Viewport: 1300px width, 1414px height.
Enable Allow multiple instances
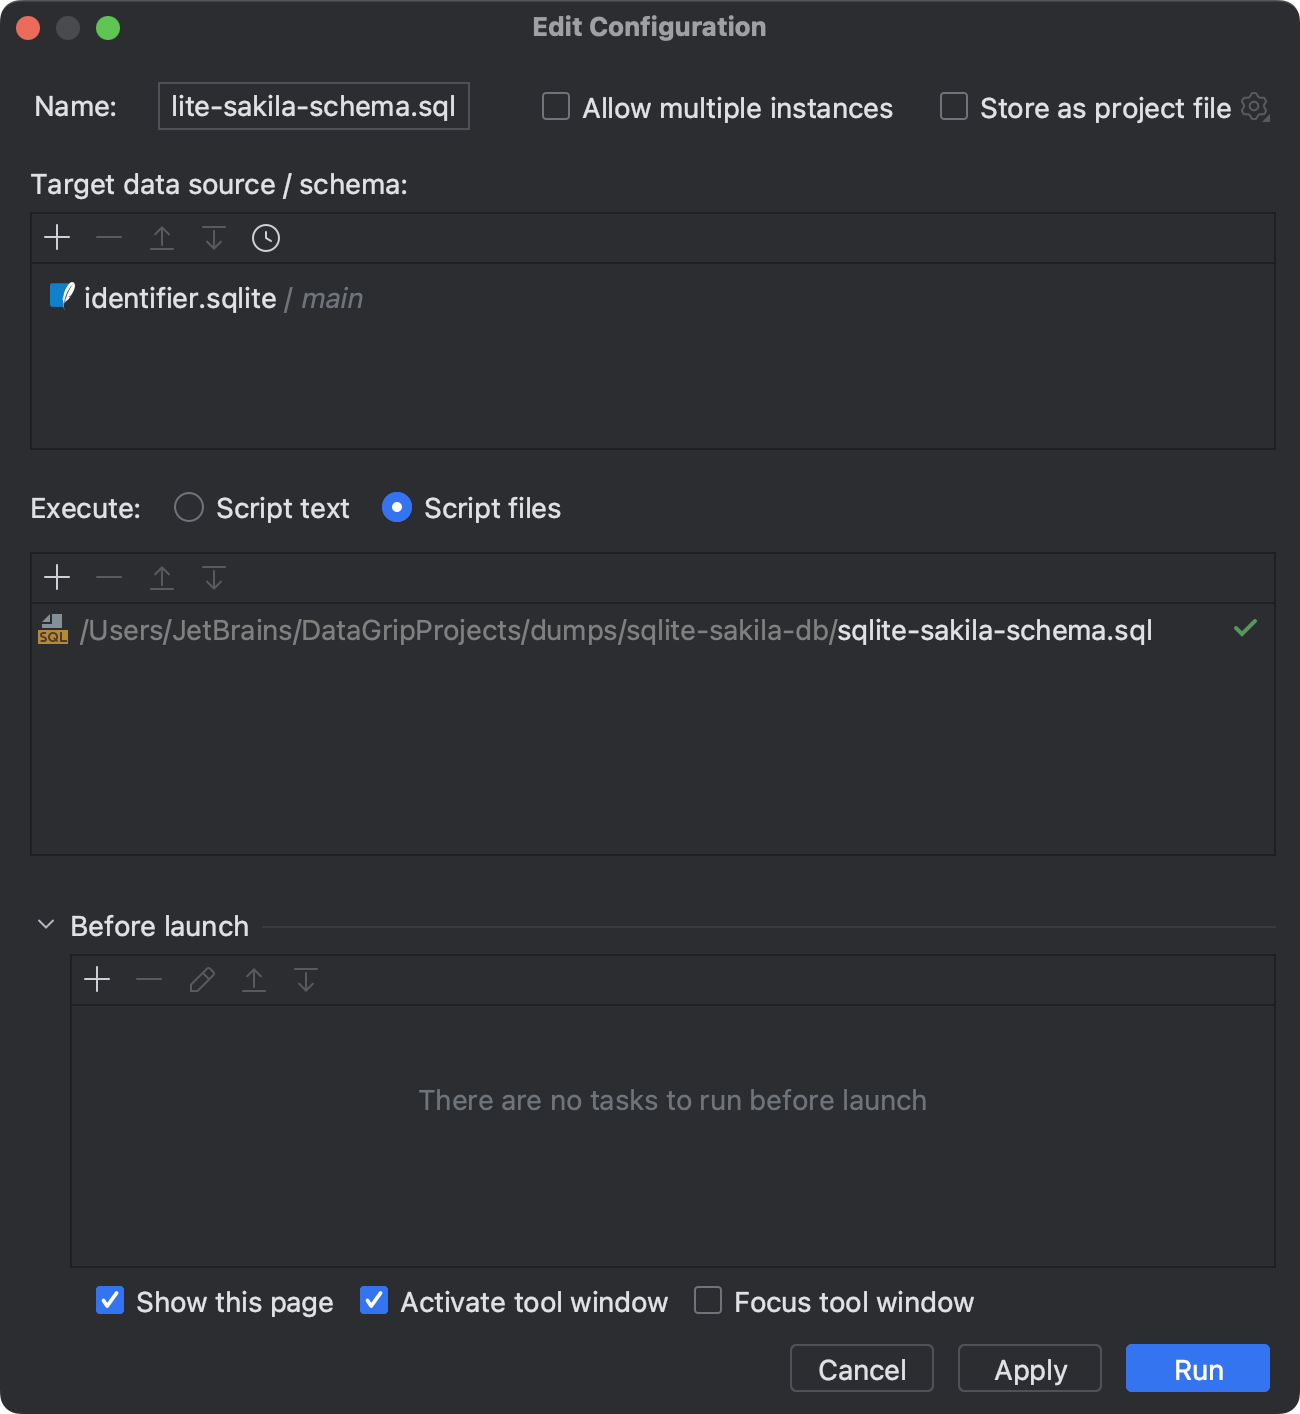point(556,107)
